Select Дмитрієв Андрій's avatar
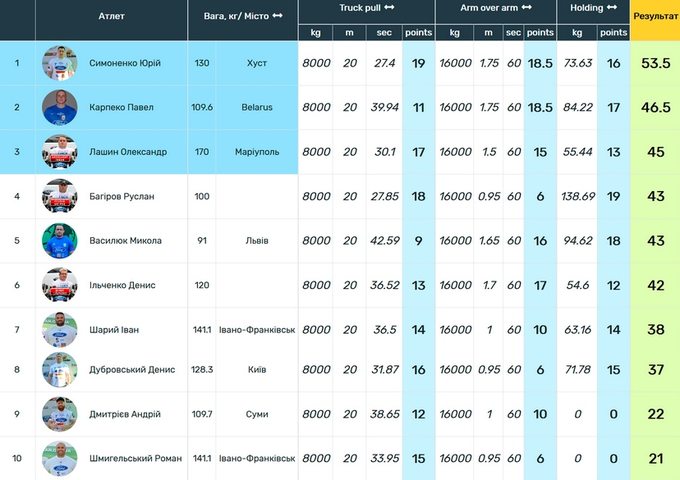 pos(59,414)
